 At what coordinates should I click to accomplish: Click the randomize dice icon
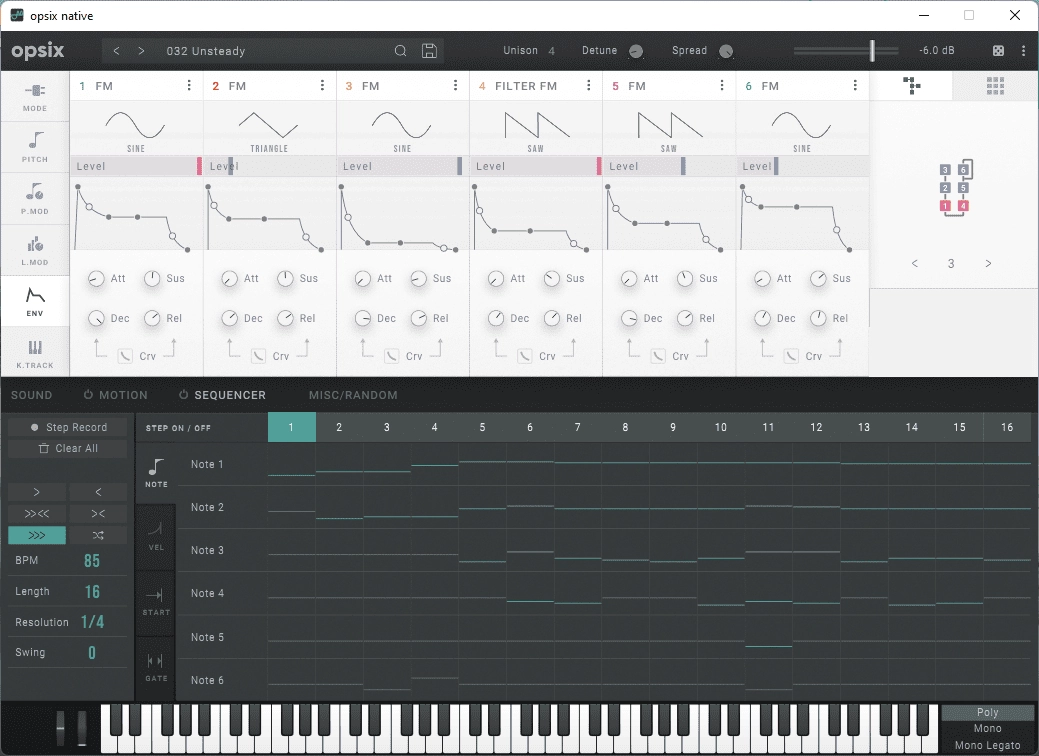(x=998, y=51)
